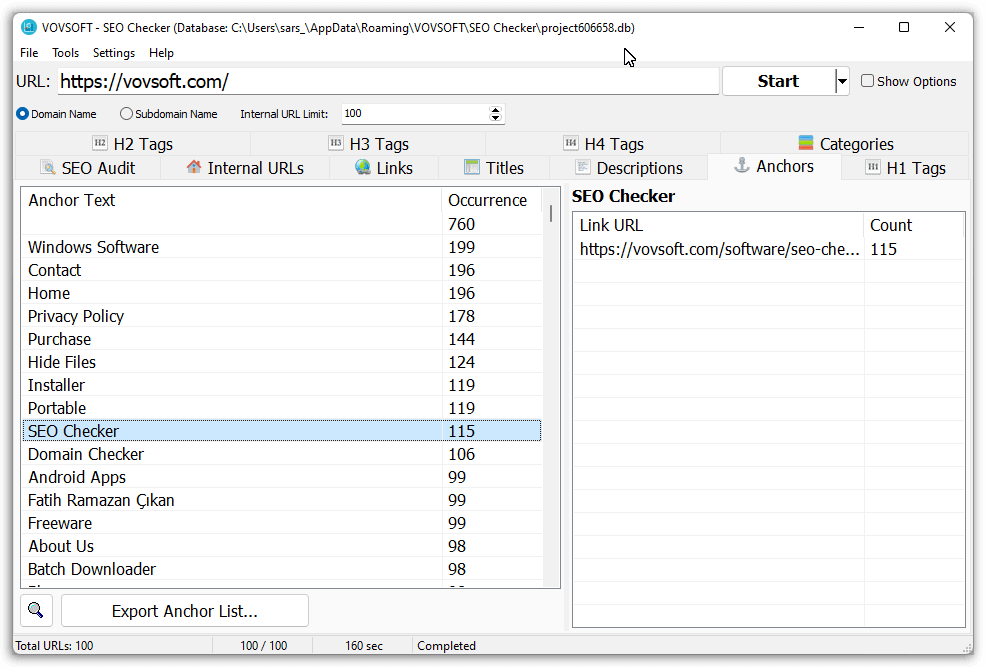The width and height of the screenshot is (986, 667).
Task: Select the Home anchor row
Action: pos(282,293)
